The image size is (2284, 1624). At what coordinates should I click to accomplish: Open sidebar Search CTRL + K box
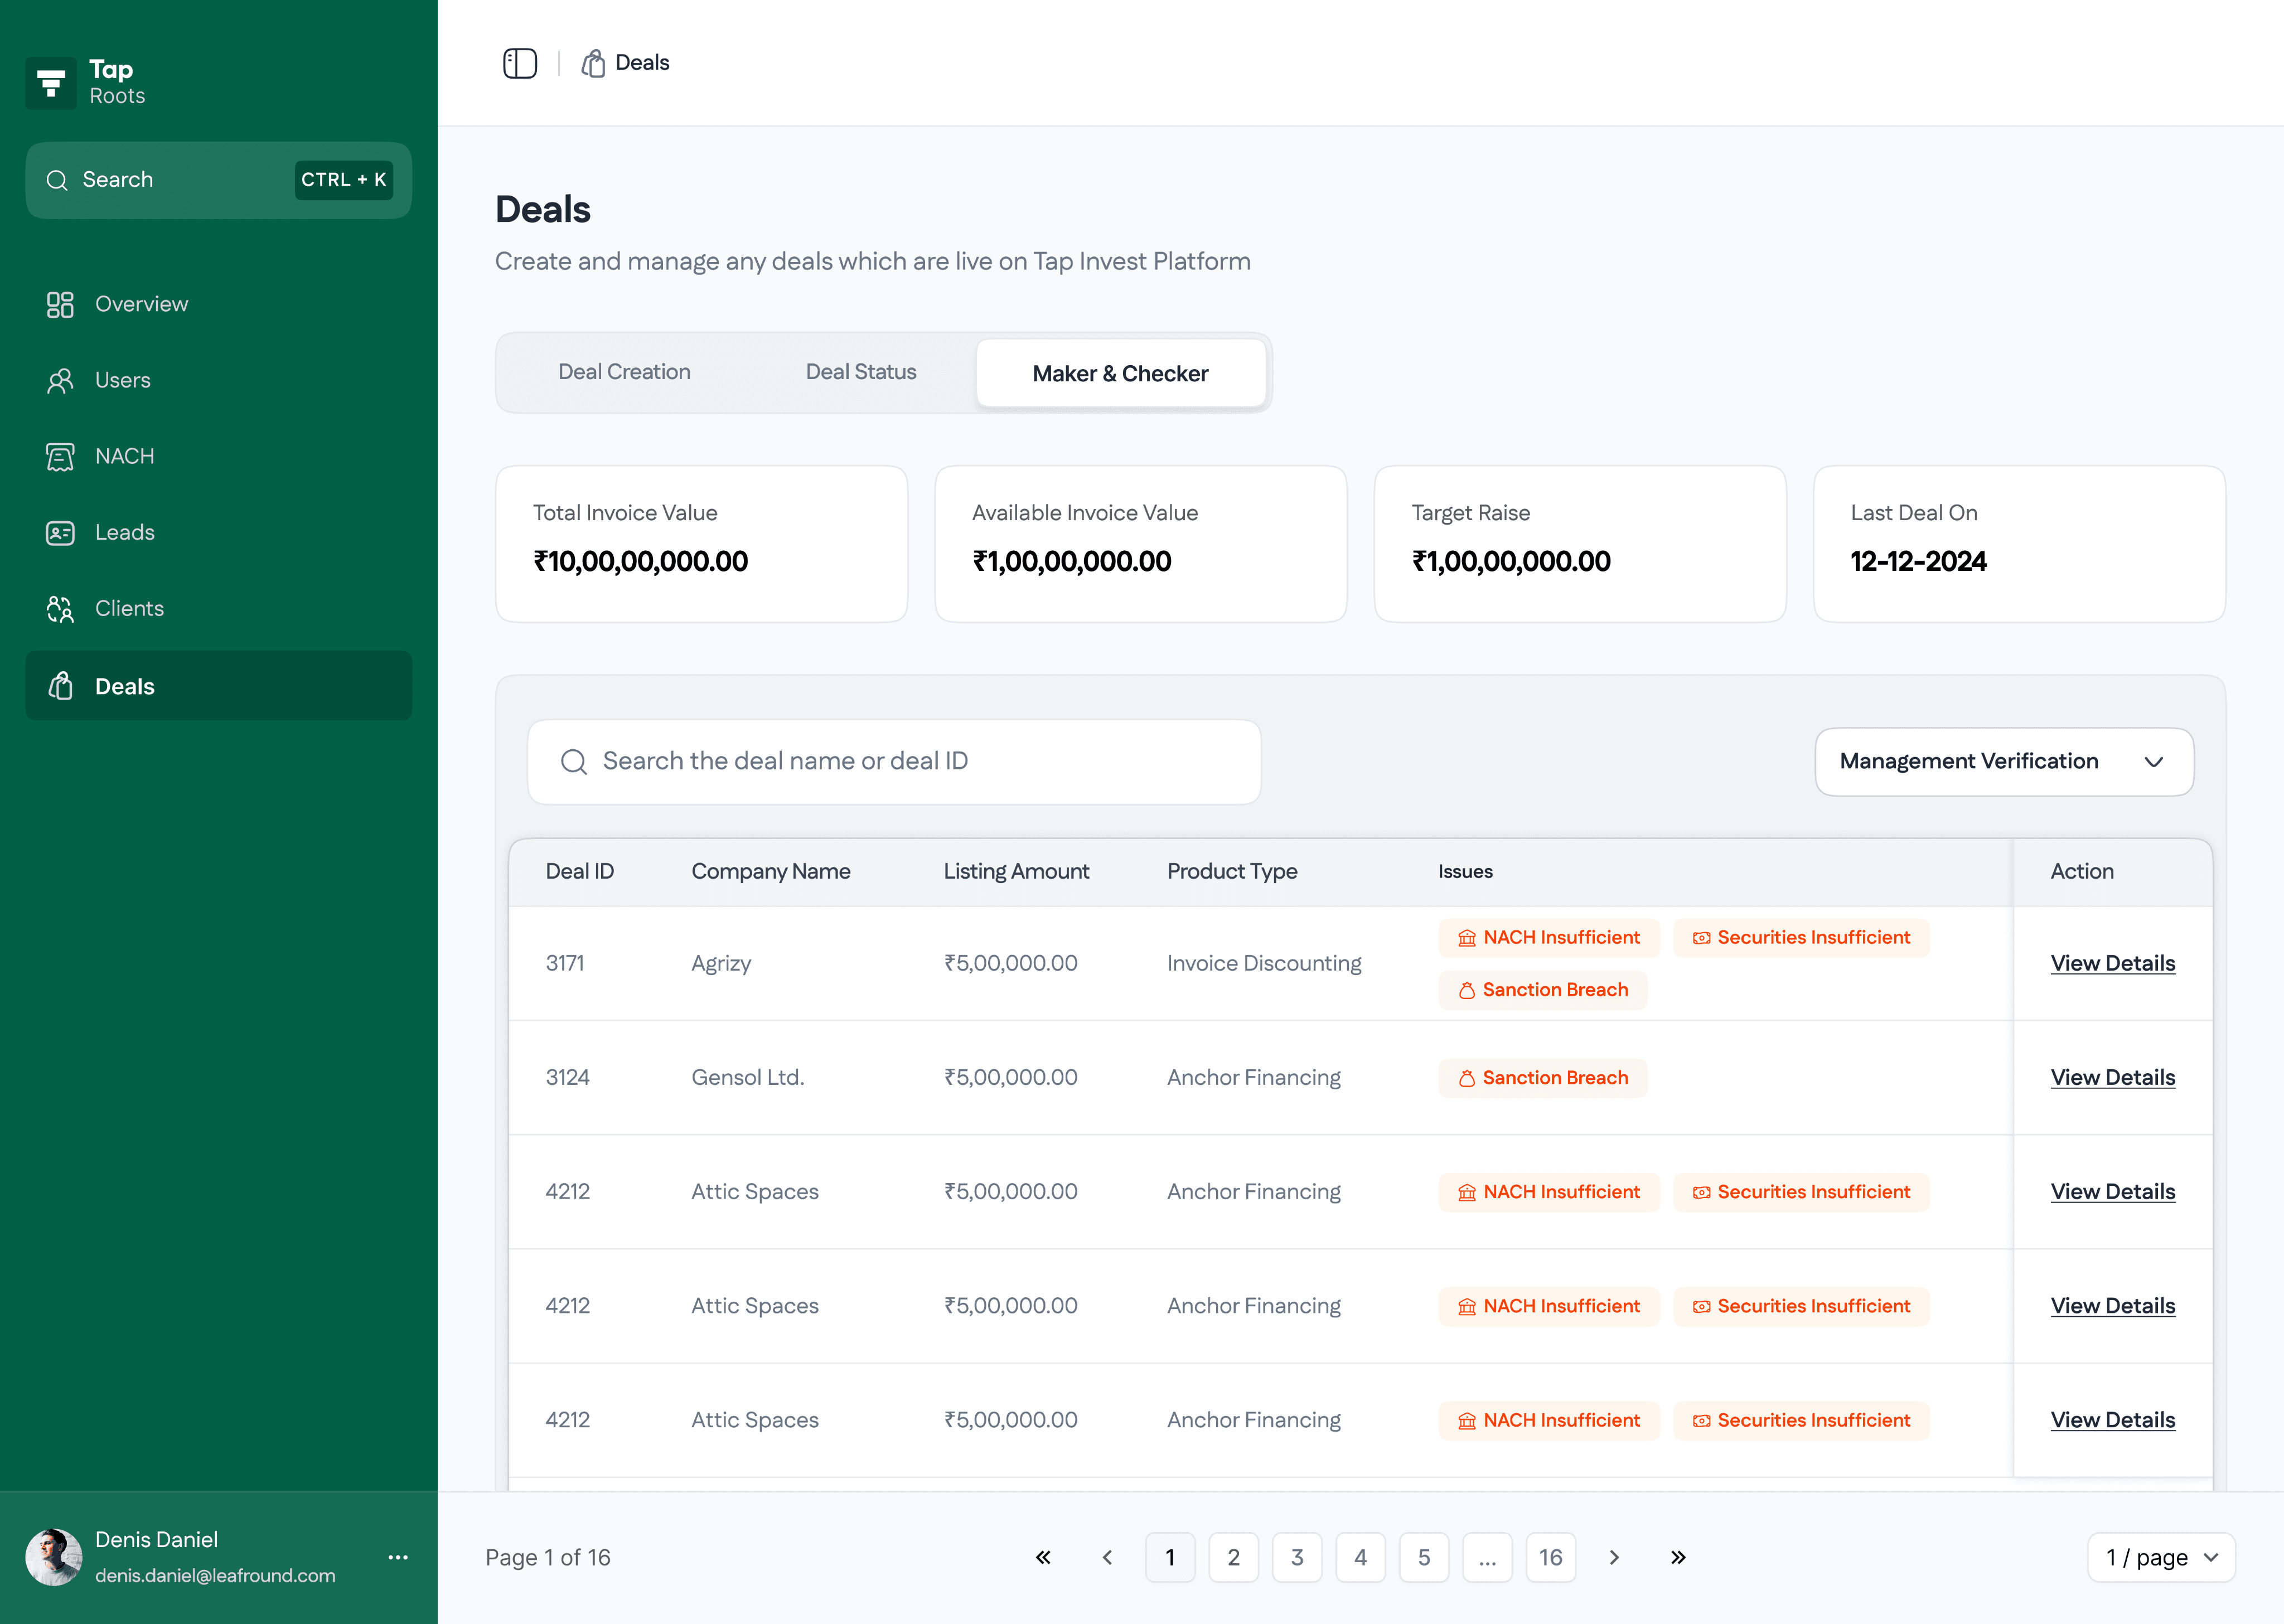point(218,180)
